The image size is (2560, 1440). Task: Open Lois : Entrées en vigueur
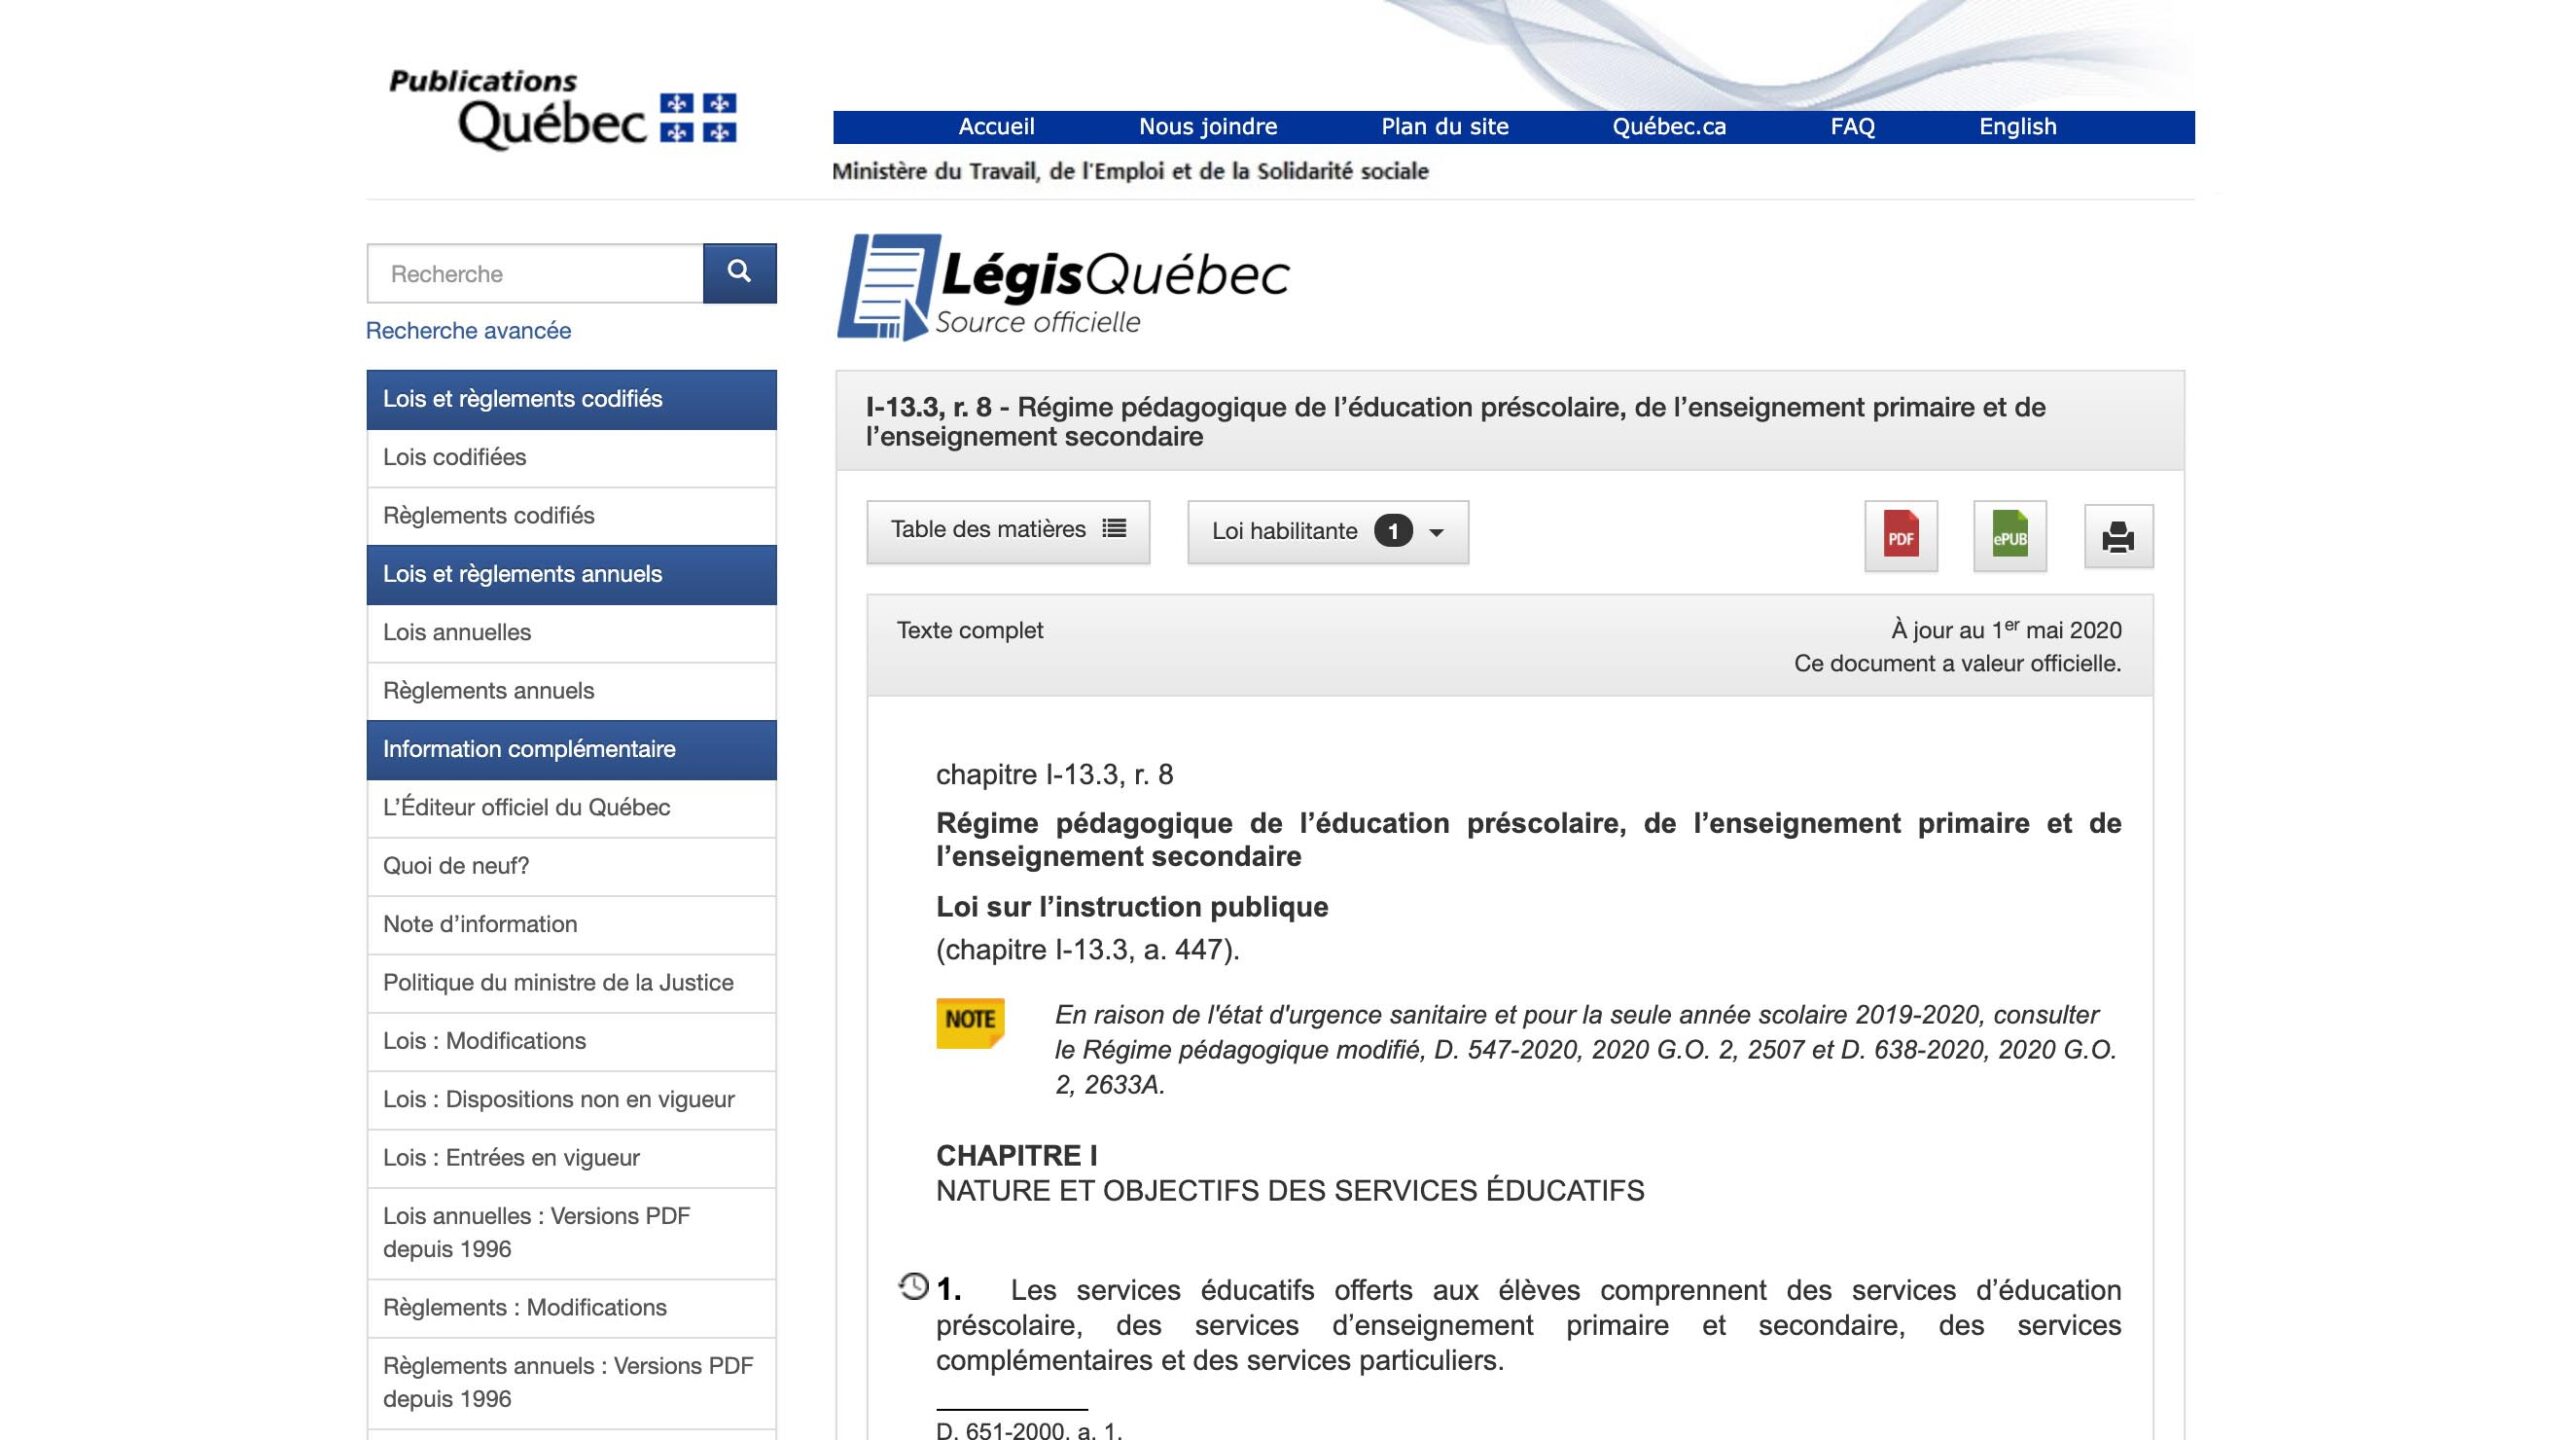[571, 1158]
